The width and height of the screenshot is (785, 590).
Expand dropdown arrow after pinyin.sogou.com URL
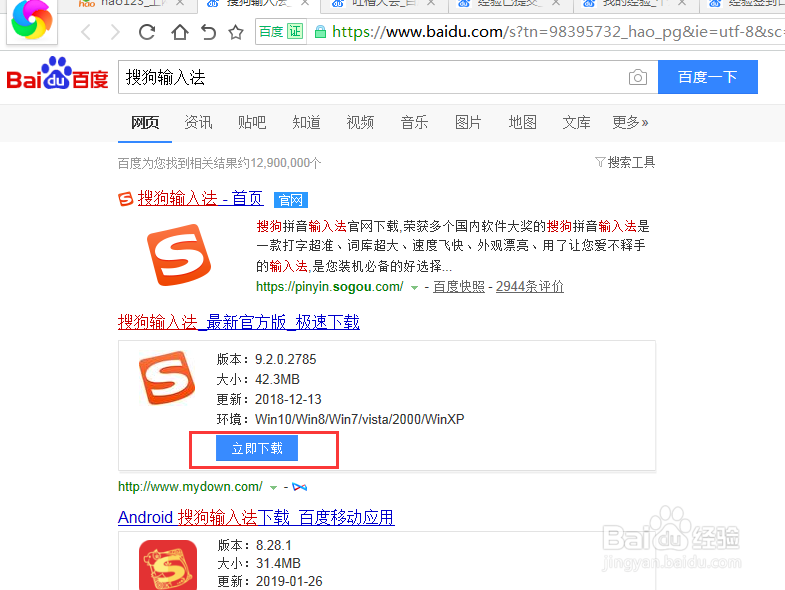tap(414, 287)
